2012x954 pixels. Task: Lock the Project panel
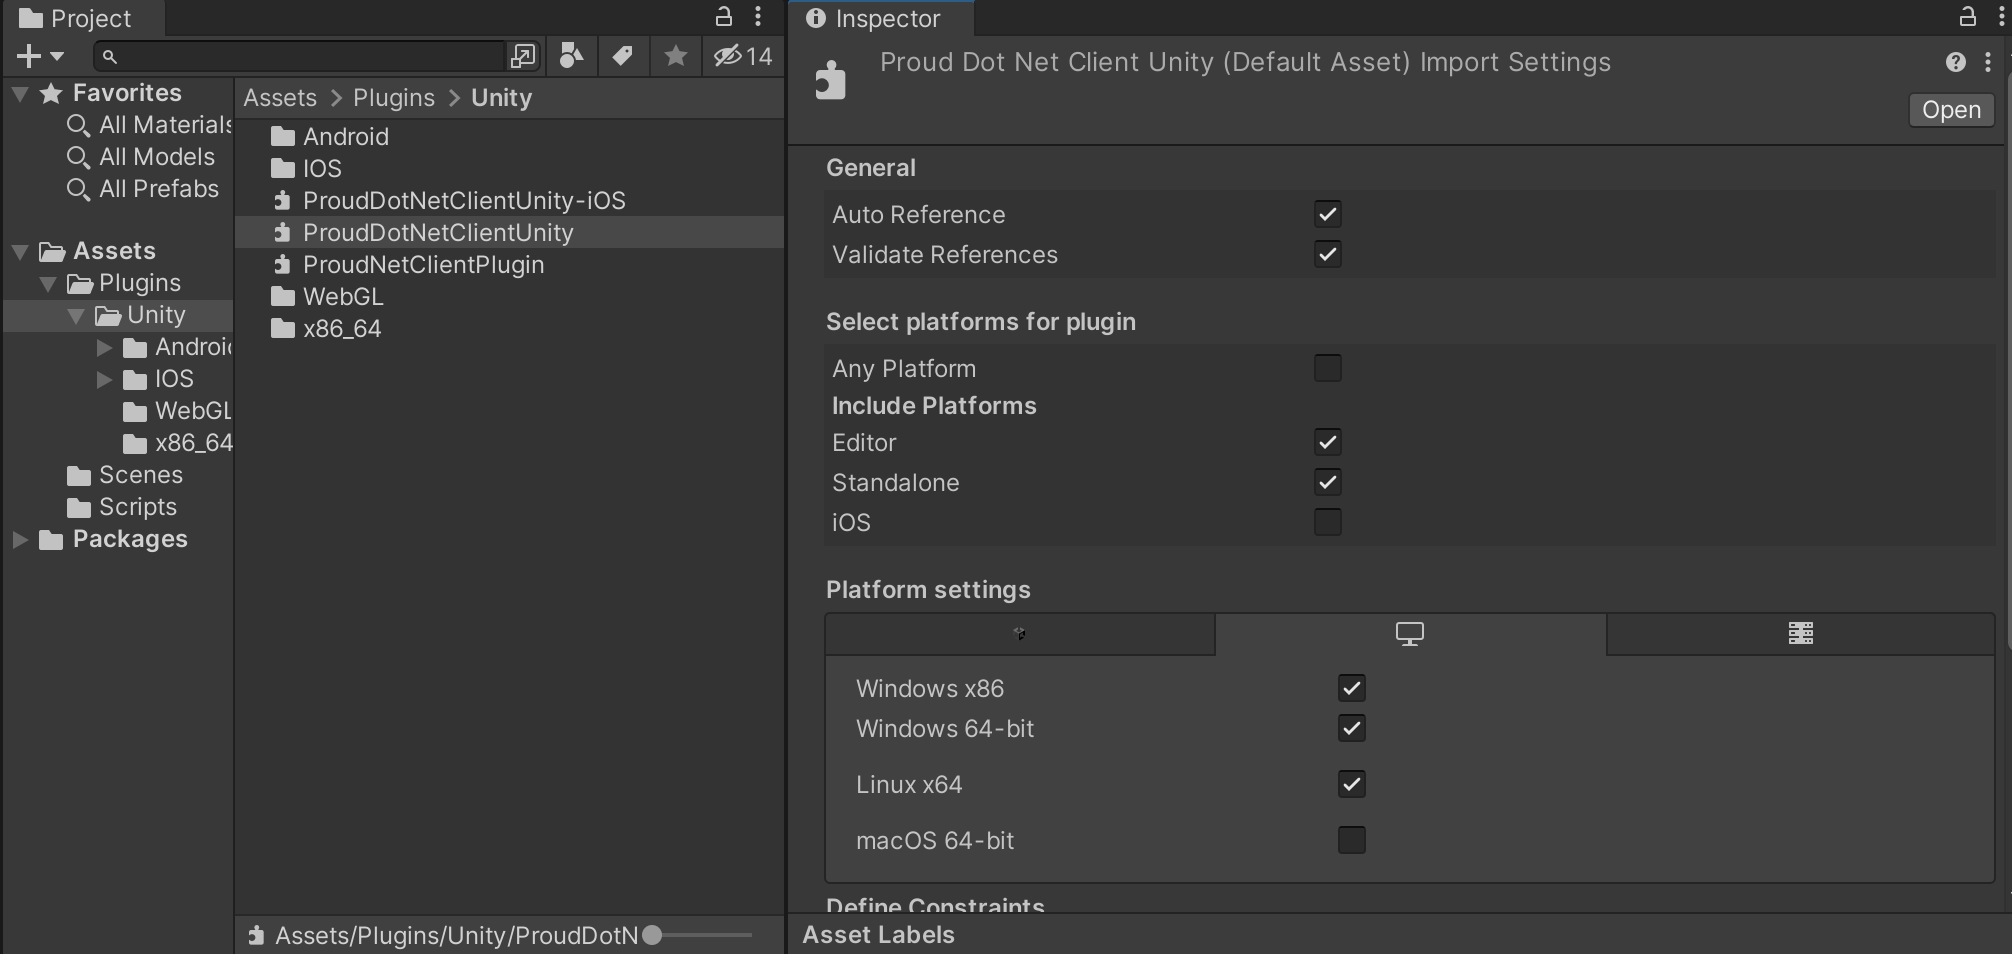pyautogui.click(x=723, y=17)
